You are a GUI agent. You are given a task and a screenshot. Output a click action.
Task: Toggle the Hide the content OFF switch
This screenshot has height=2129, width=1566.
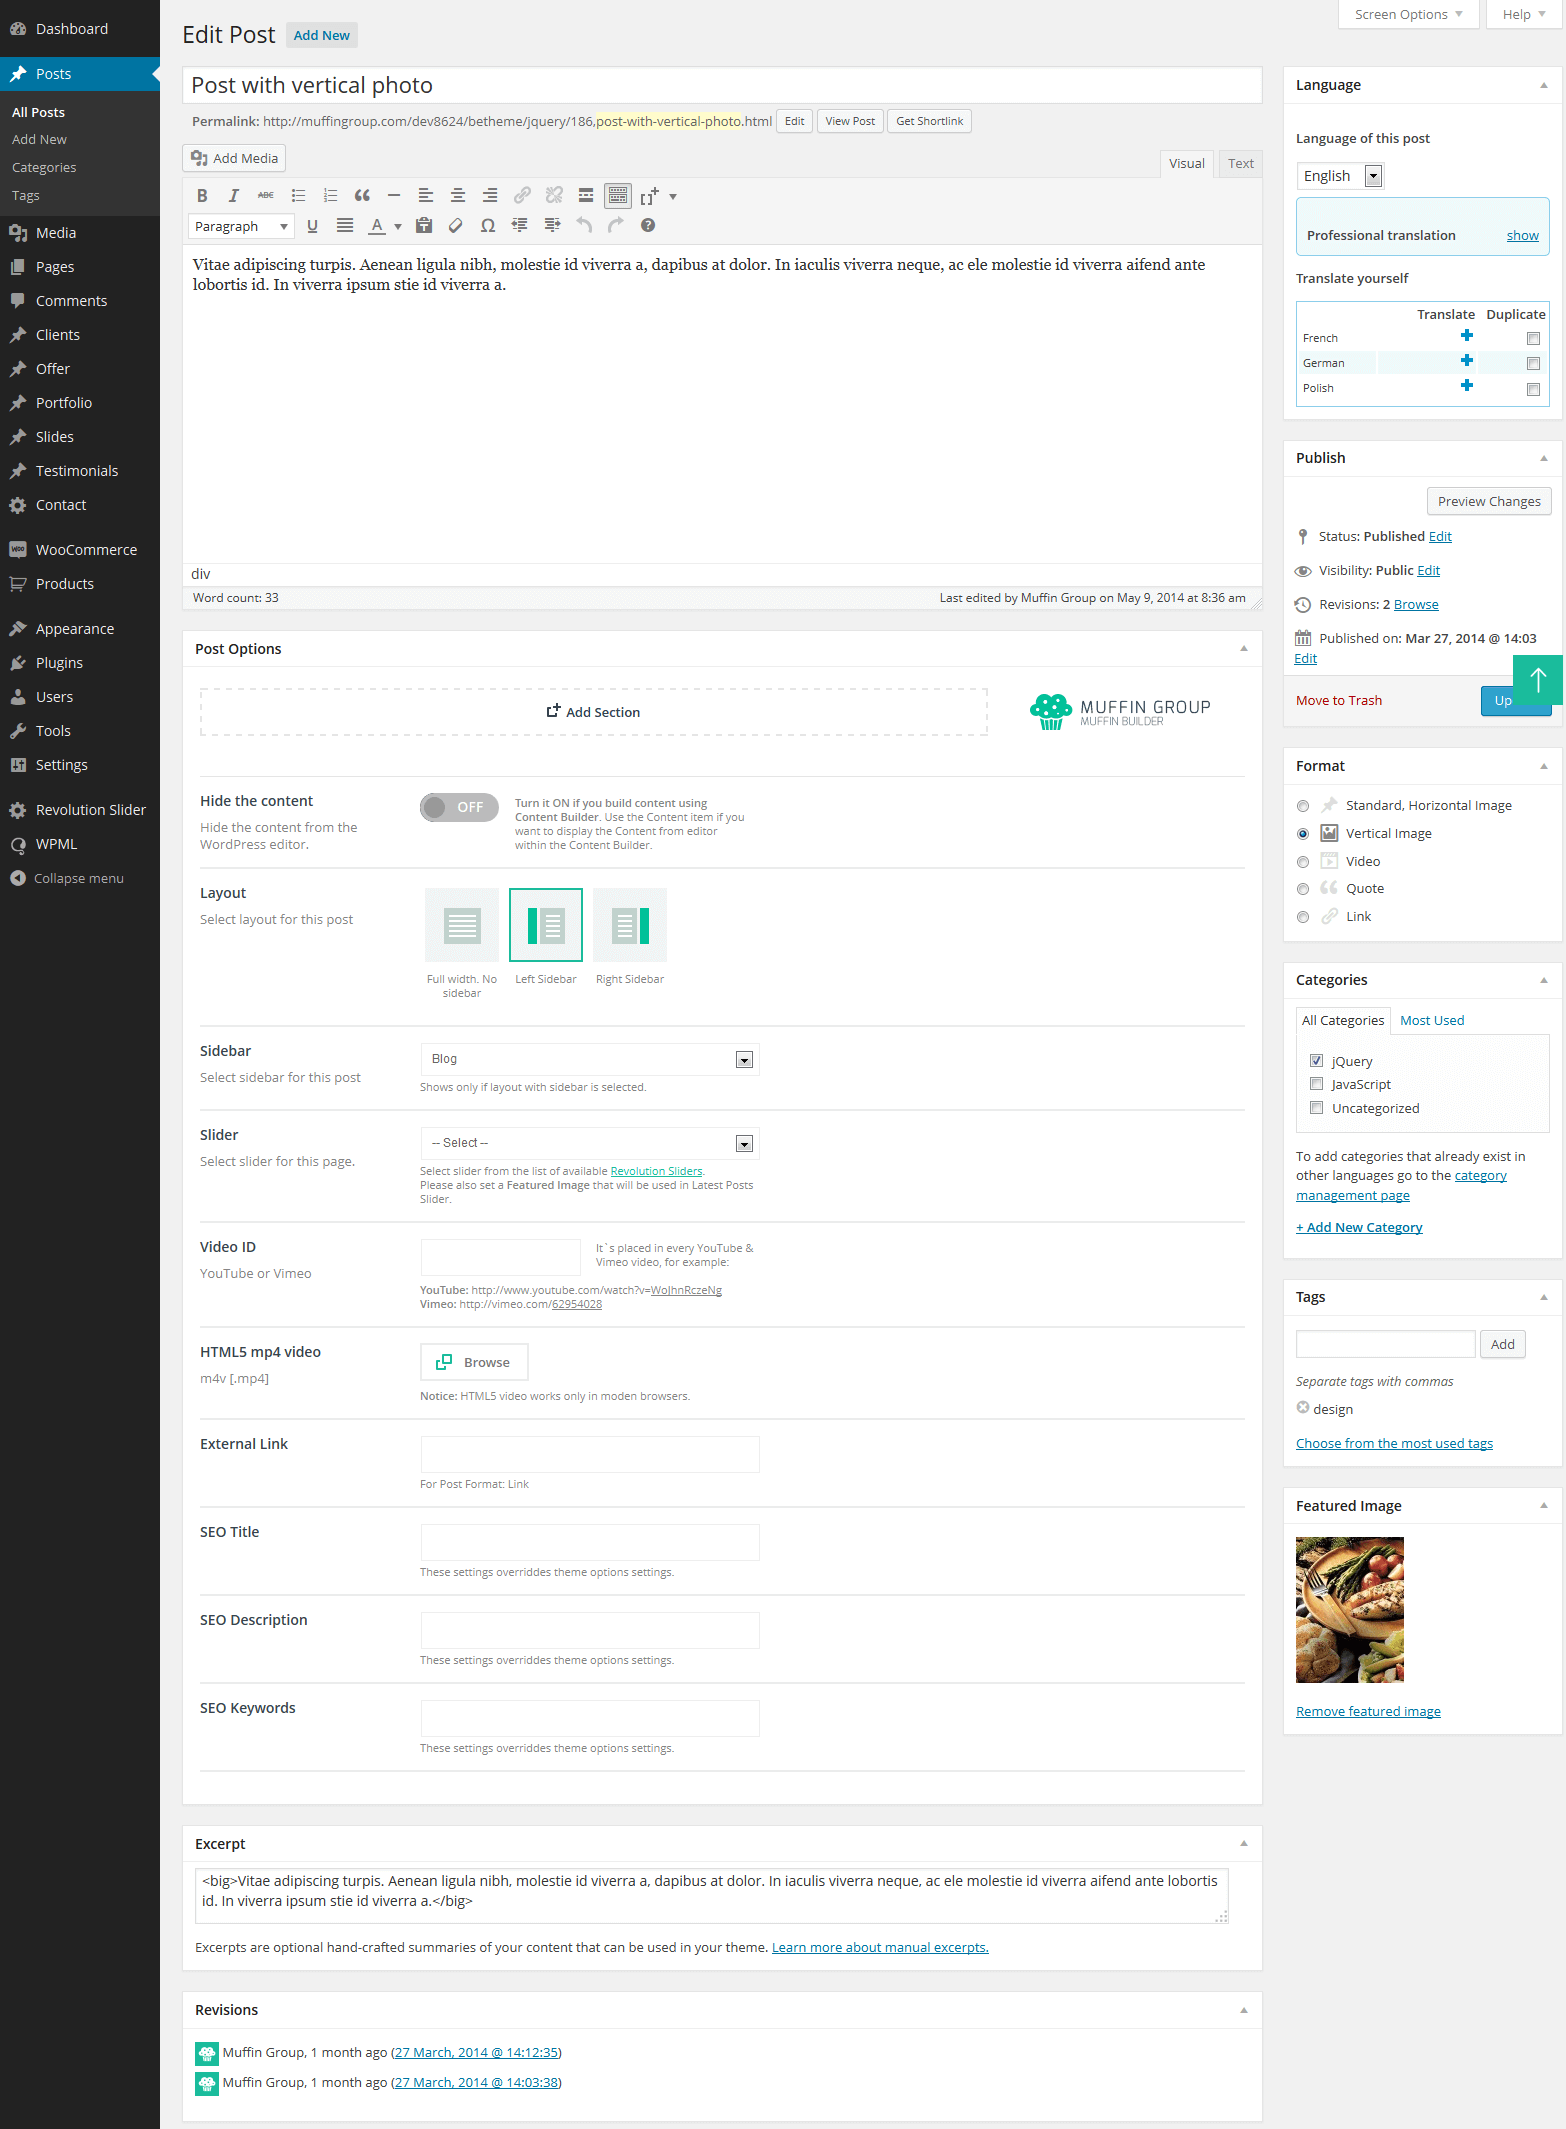459,807
